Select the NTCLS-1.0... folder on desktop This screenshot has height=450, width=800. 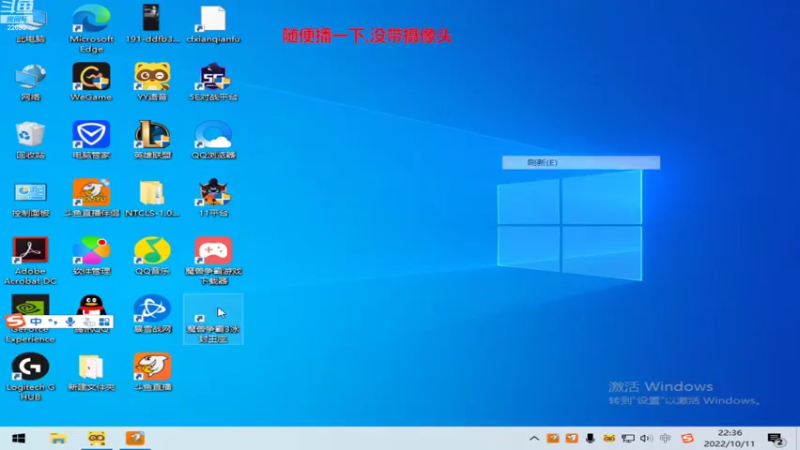coord(152,198)
